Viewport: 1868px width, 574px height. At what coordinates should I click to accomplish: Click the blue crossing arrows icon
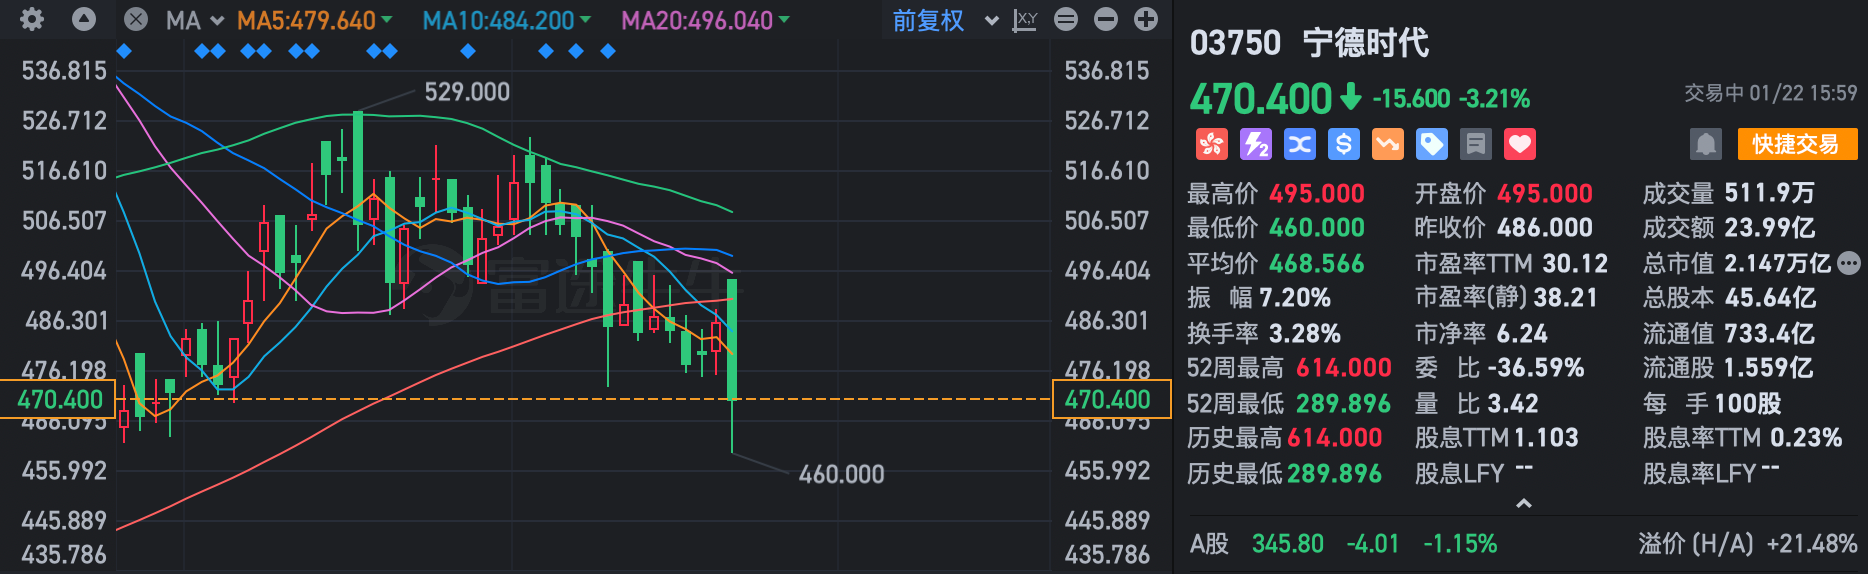point(1300,144)
